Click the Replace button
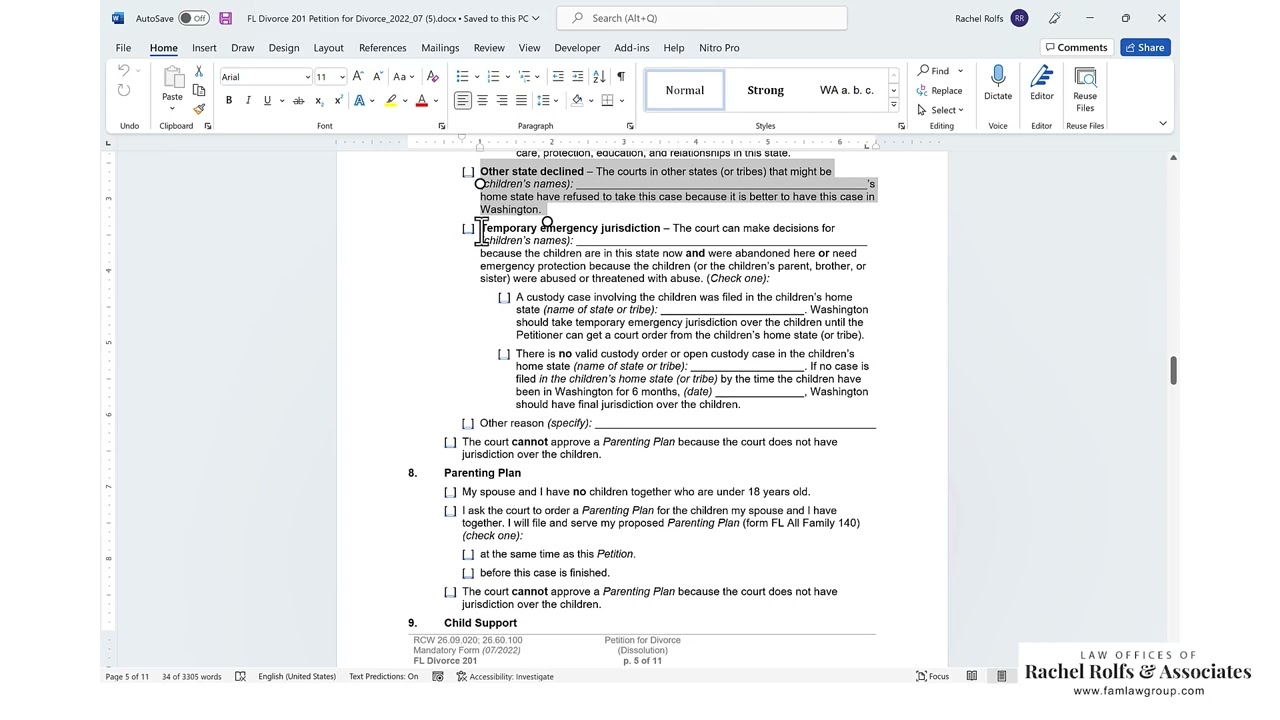 (x=940, y=90)
